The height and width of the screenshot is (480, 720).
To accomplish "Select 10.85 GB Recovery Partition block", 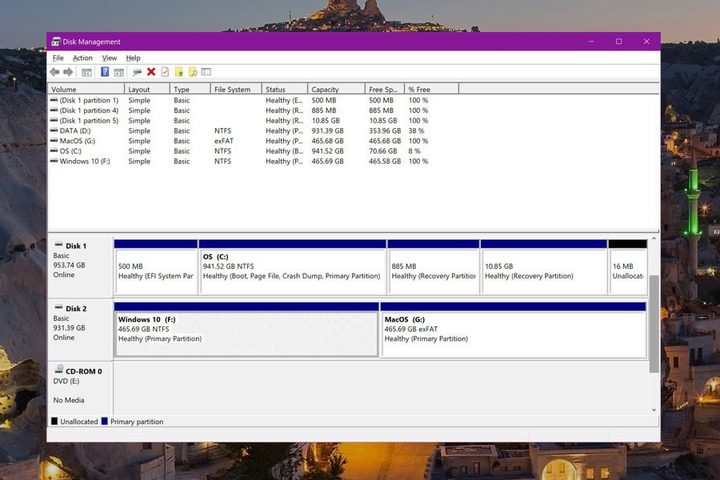I will coord(544,267).
